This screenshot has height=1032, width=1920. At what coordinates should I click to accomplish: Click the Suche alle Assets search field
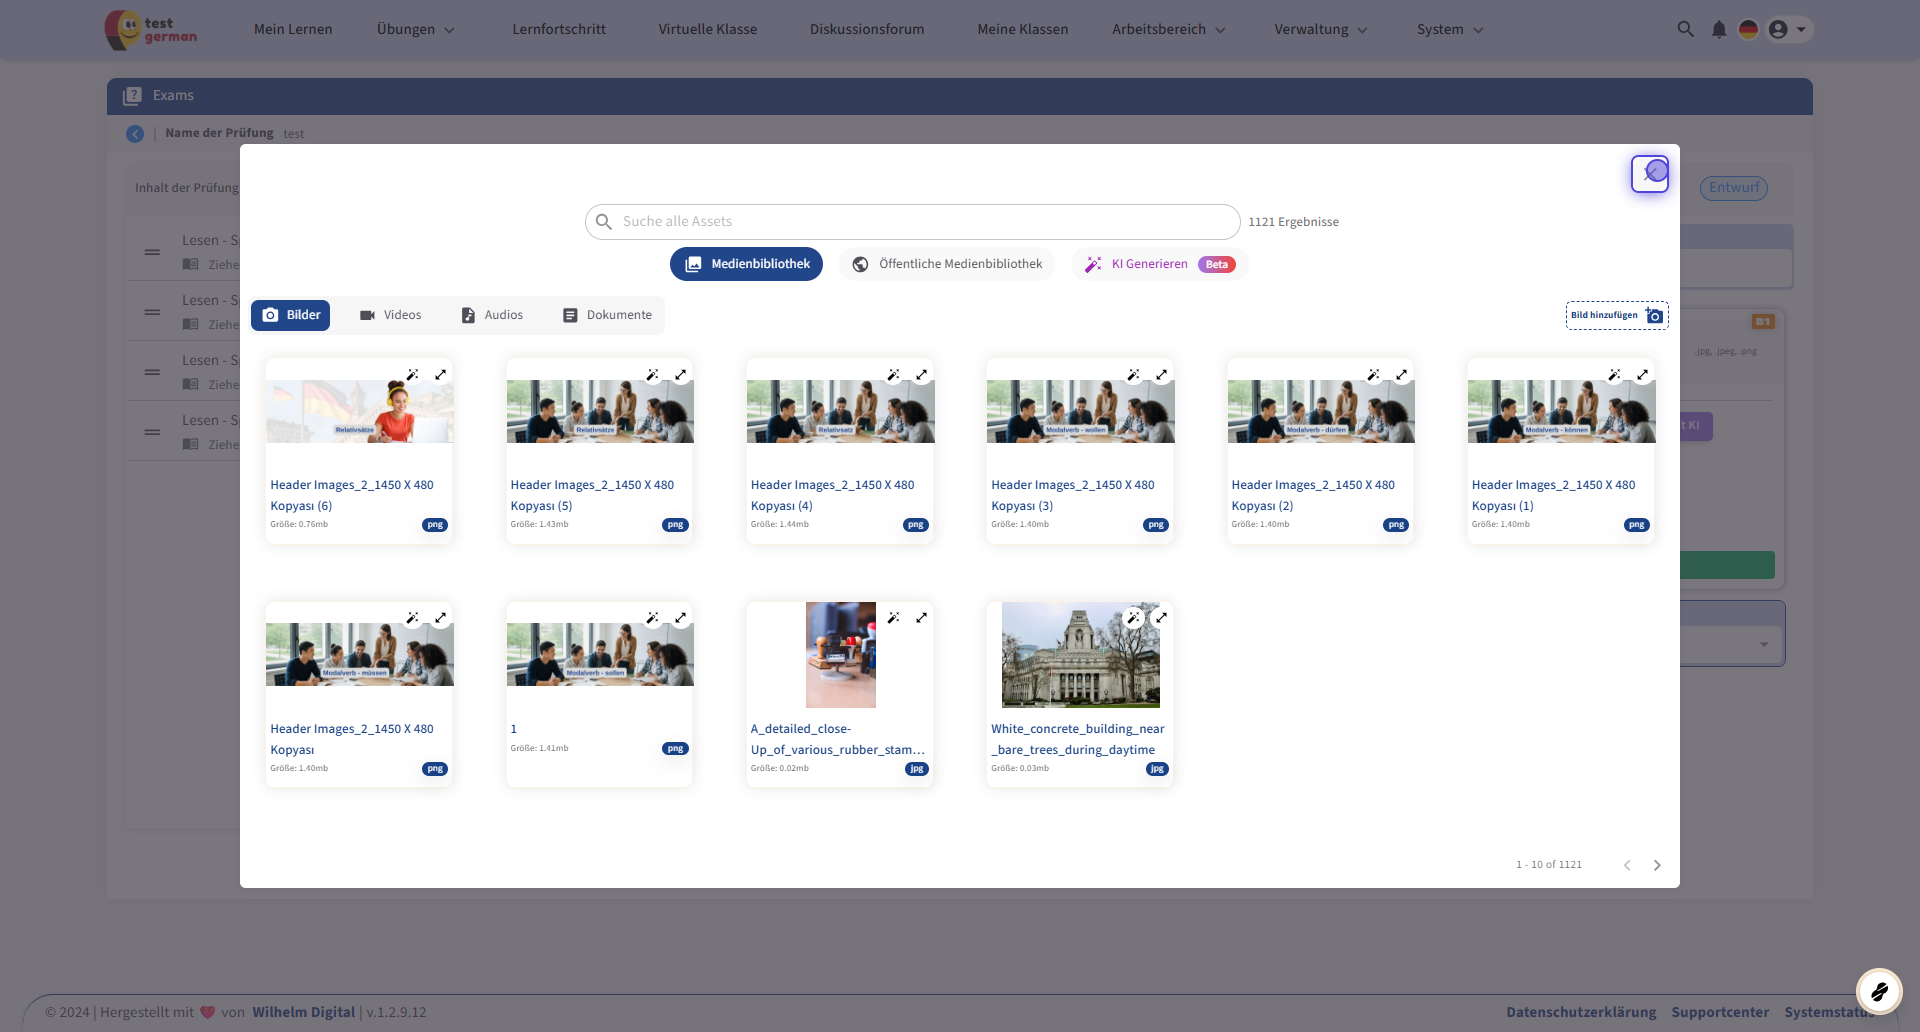pos(912,222)
